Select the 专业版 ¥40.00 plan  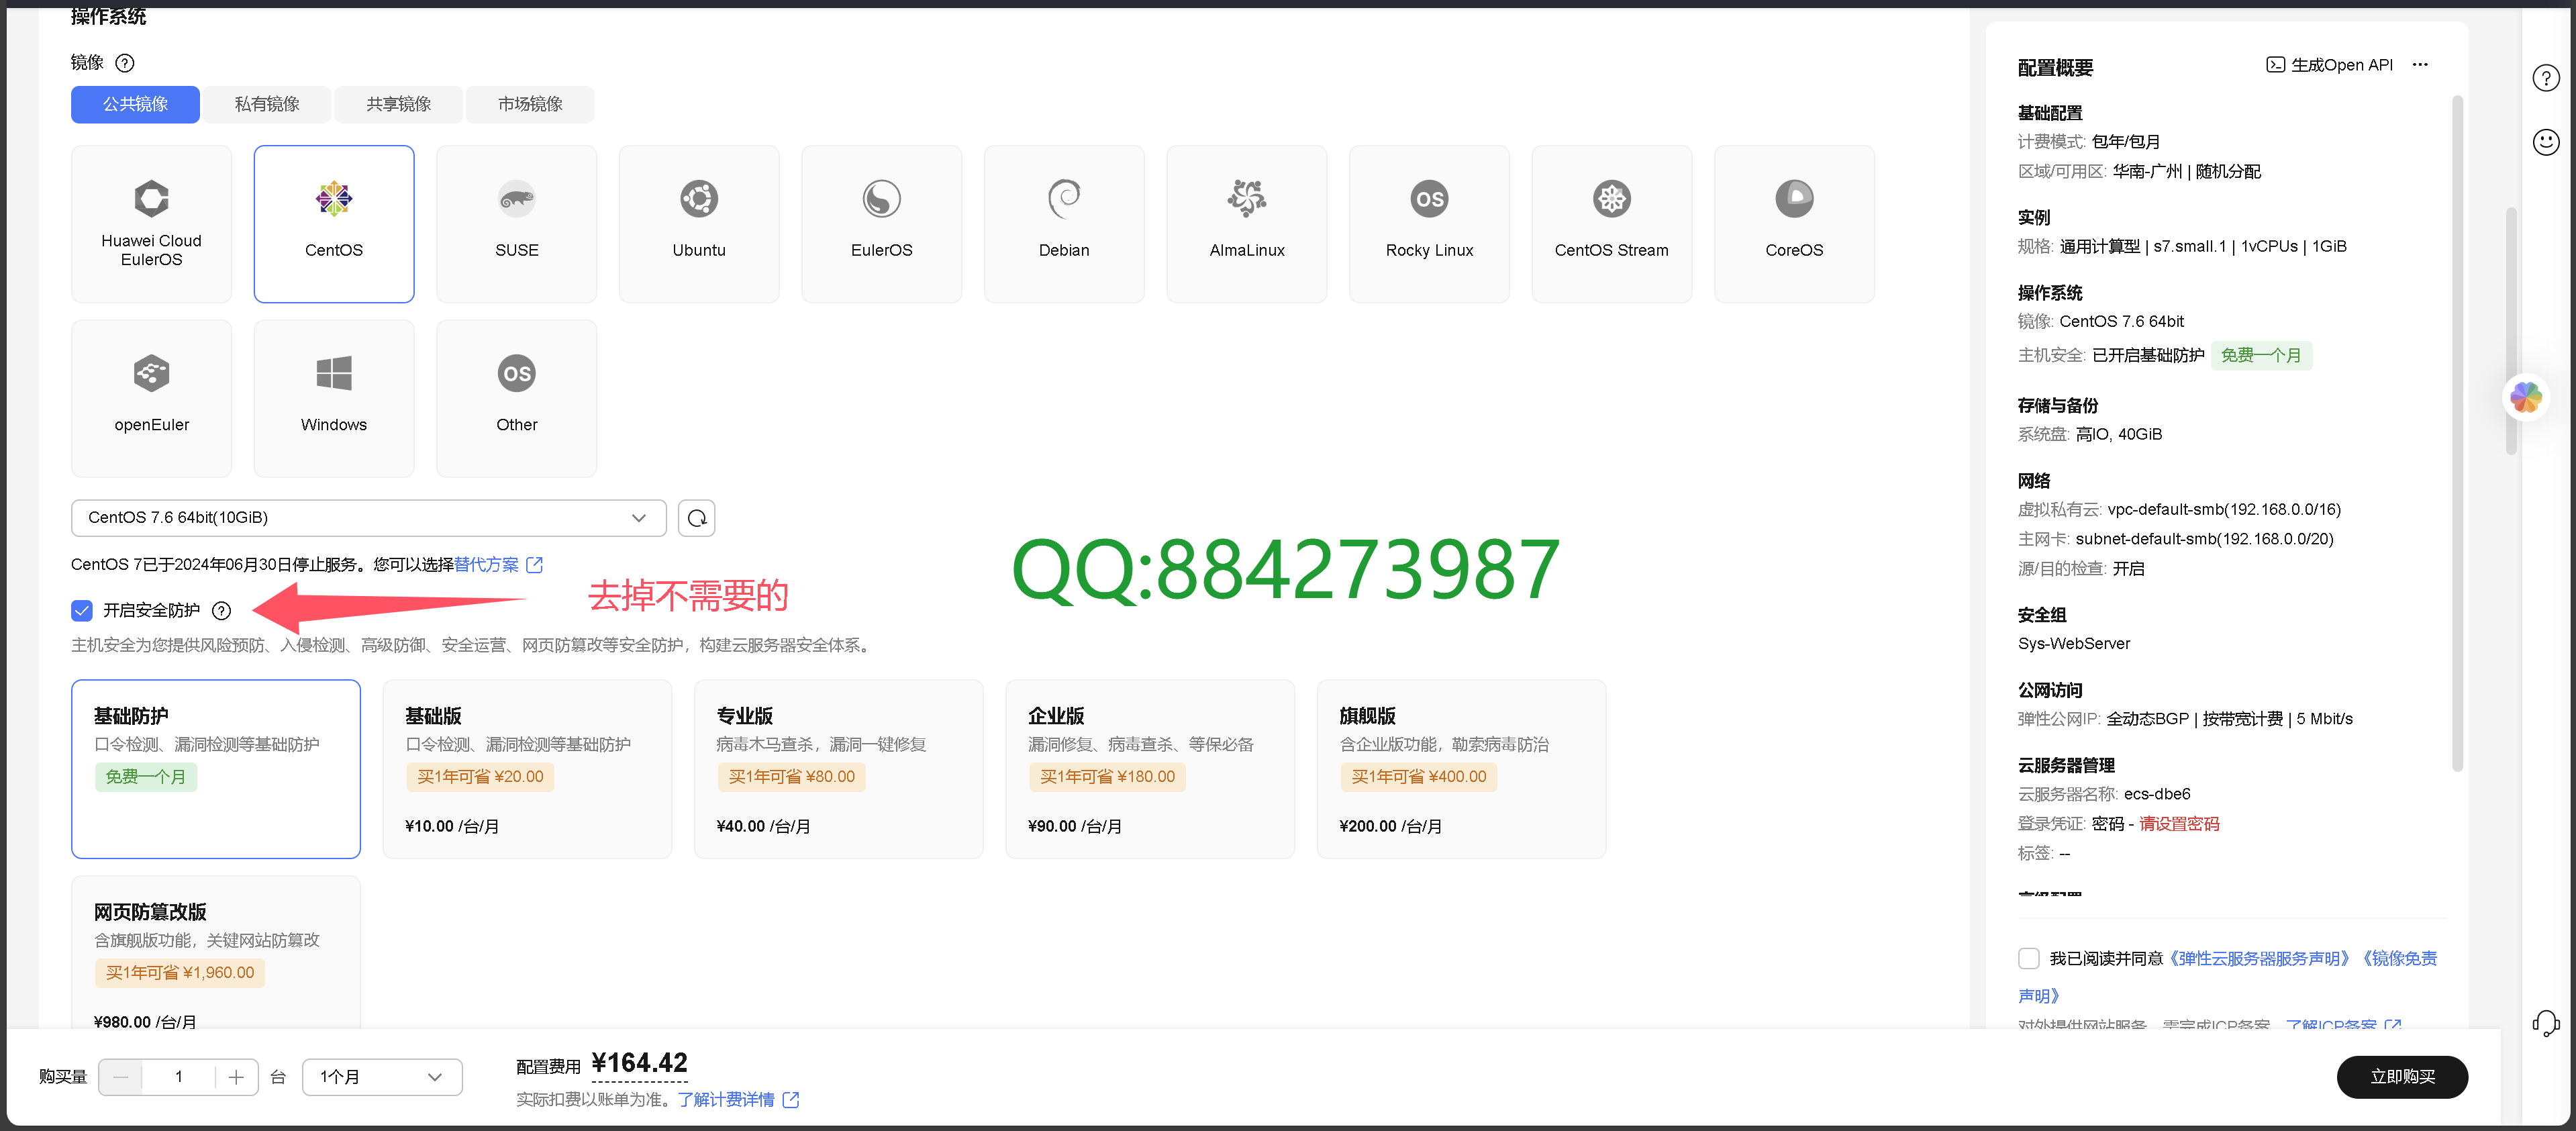pyautogui.click(x=838, y=769)
